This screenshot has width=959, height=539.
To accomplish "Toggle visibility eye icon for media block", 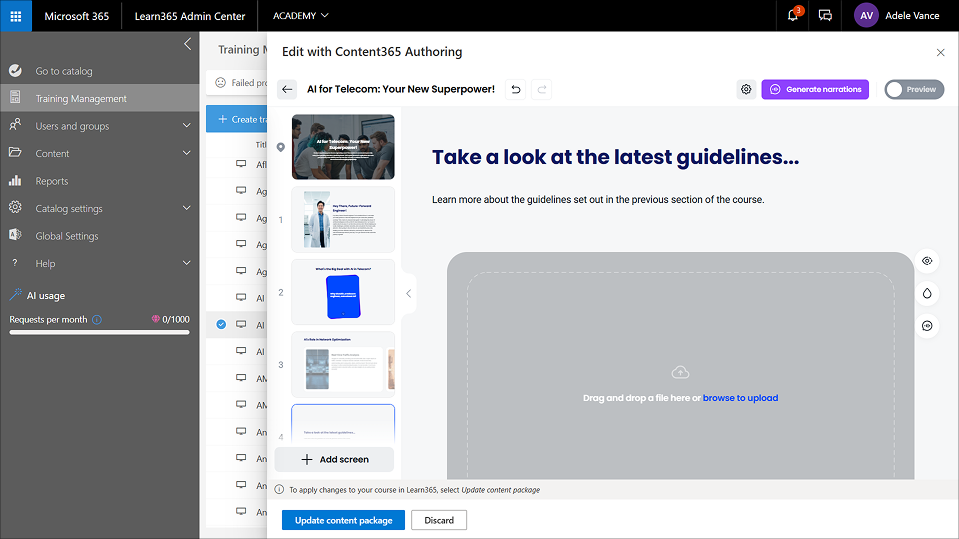I will (x=927, y=261).
